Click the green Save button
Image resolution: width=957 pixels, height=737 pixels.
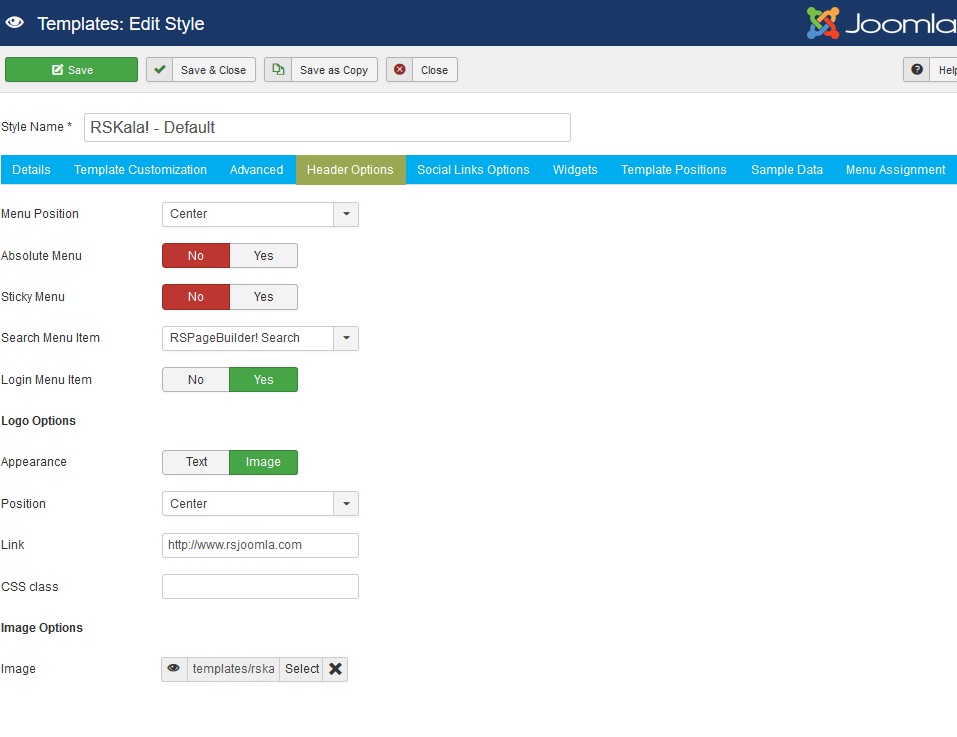(71, 70)
